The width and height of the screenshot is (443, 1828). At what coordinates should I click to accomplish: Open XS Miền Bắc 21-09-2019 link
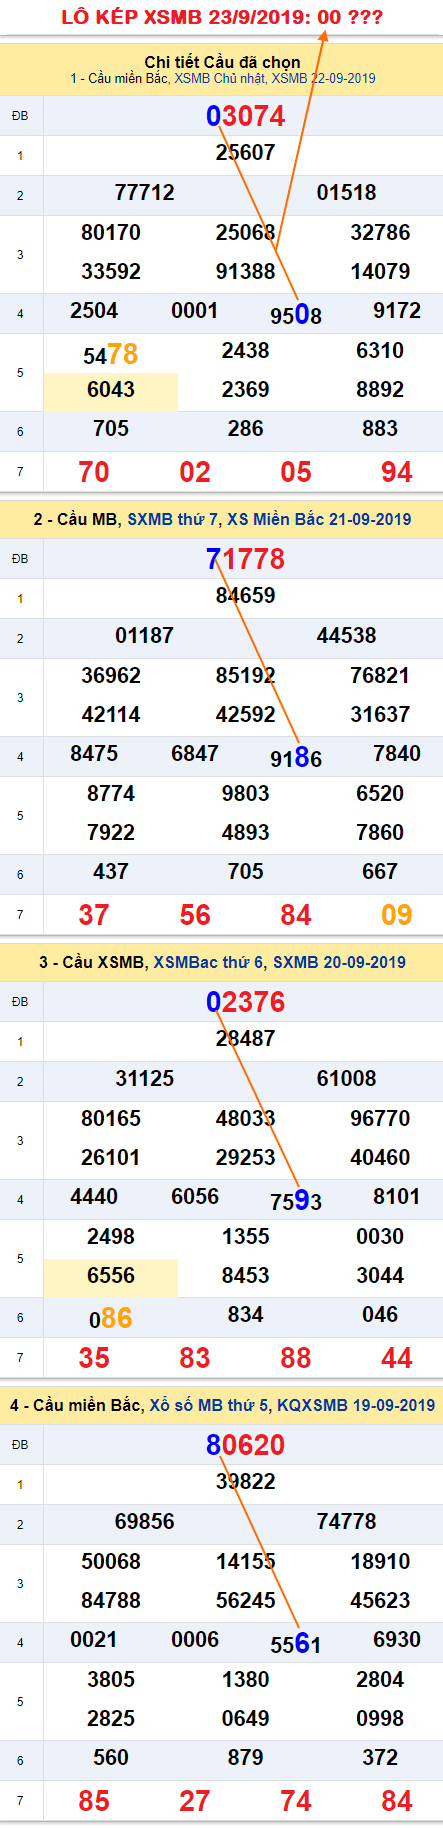319,519
